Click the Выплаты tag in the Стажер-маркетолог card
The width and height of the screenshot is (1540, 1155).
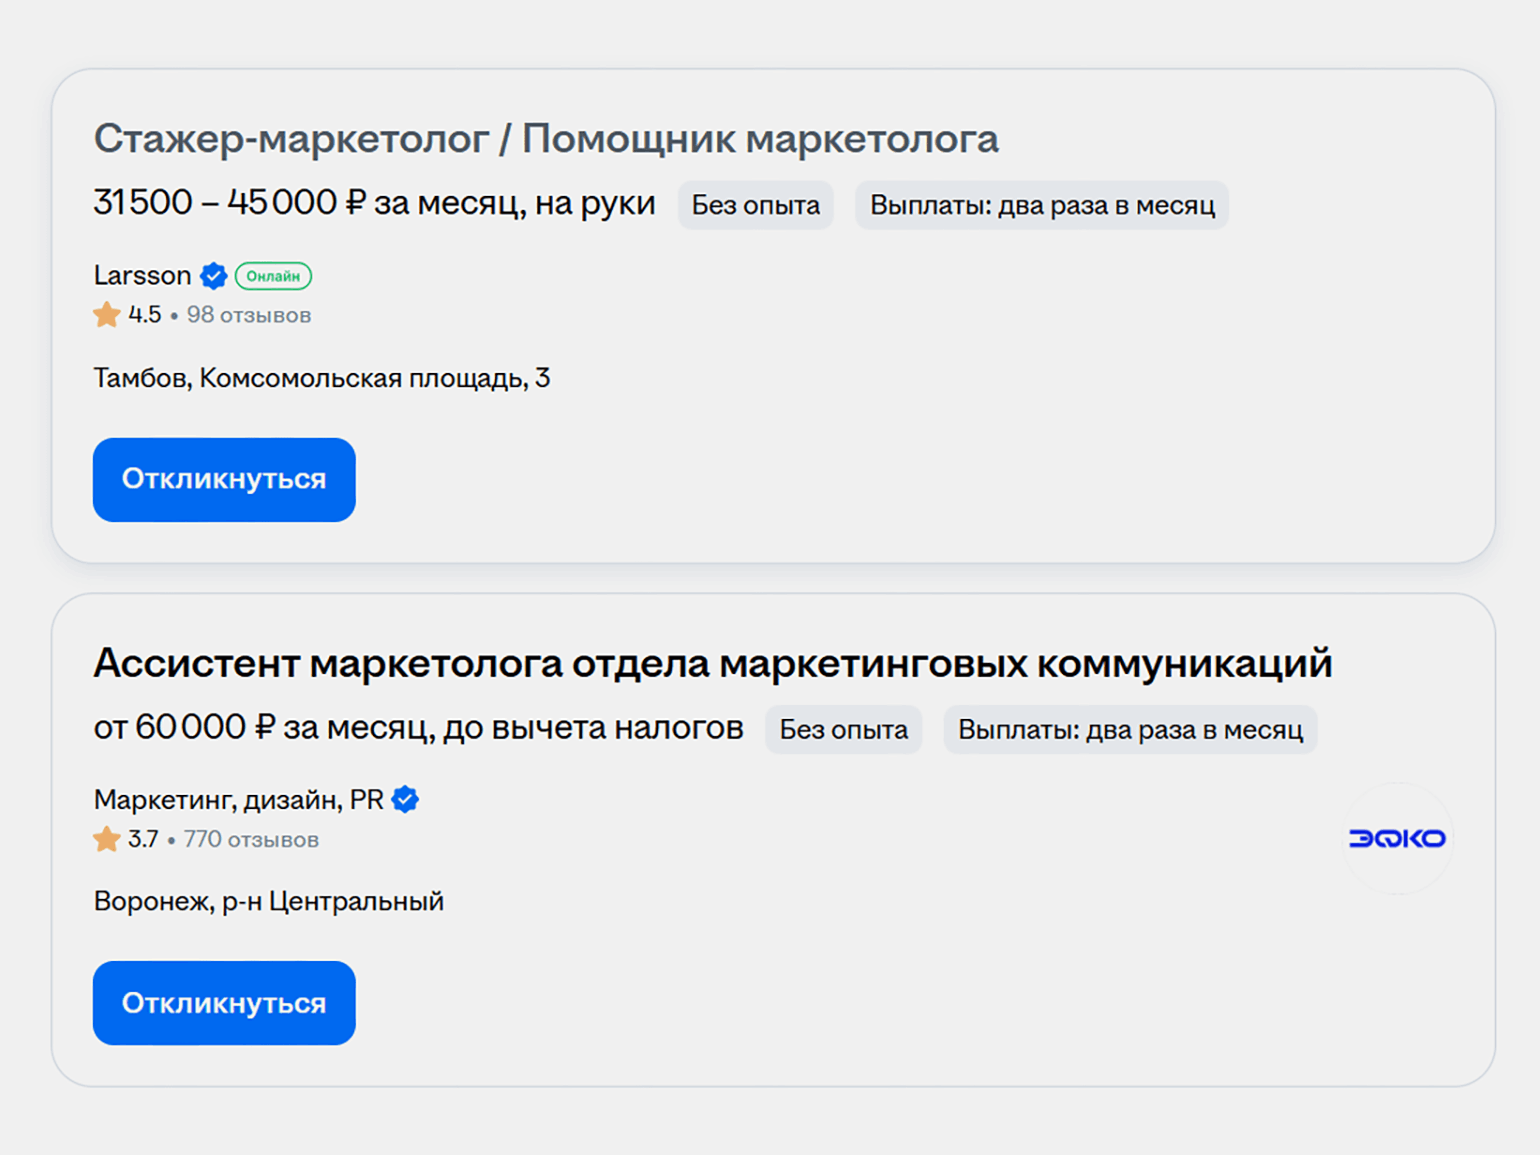(x=1041, y=205)
